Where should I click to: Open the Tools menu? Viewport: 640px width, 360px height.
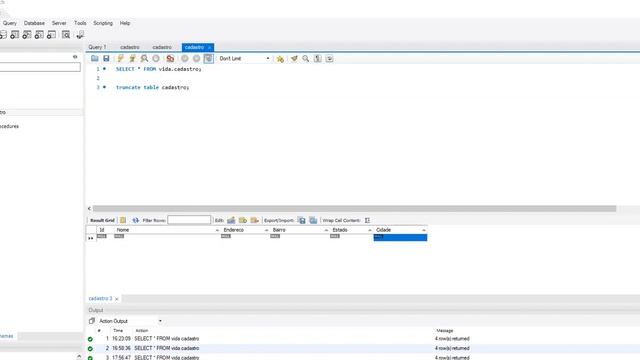click(x=80, y=23)
